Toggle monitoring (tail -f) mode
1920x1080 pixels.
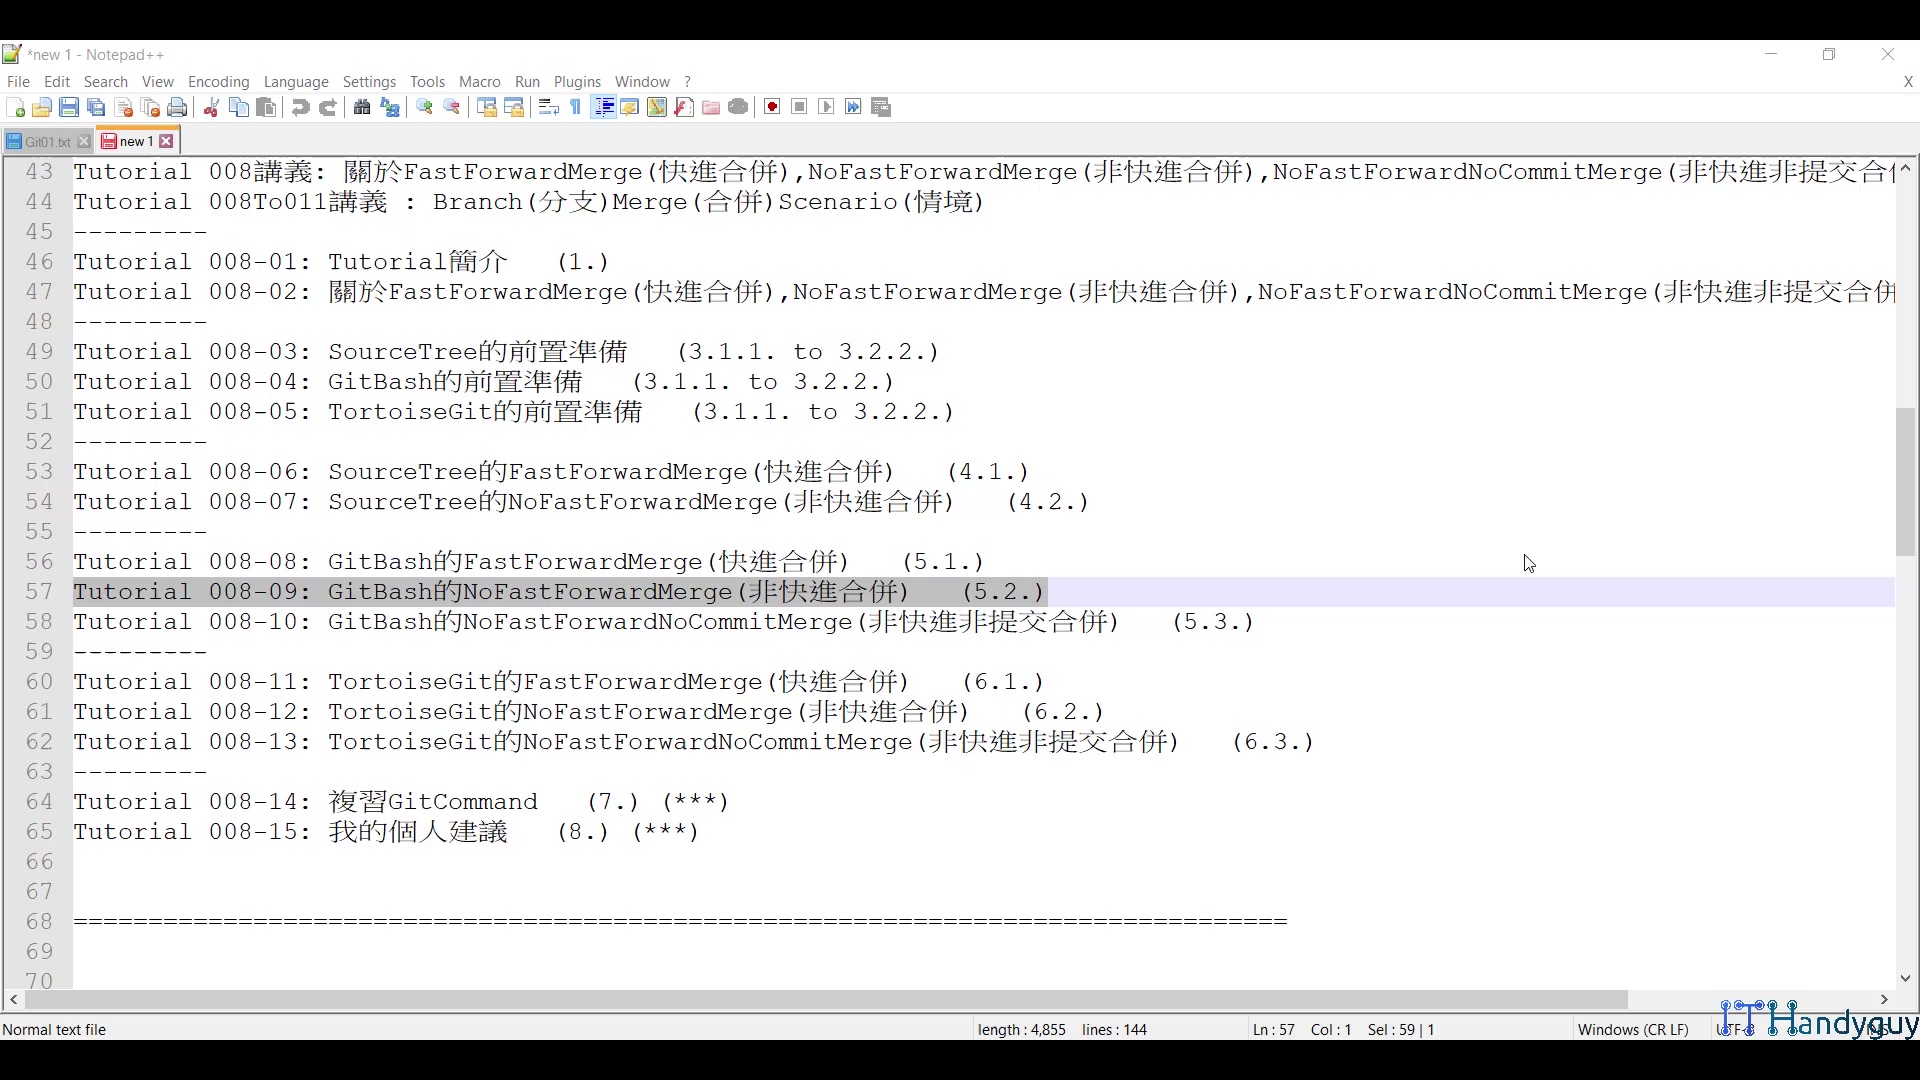click(738, 107)
